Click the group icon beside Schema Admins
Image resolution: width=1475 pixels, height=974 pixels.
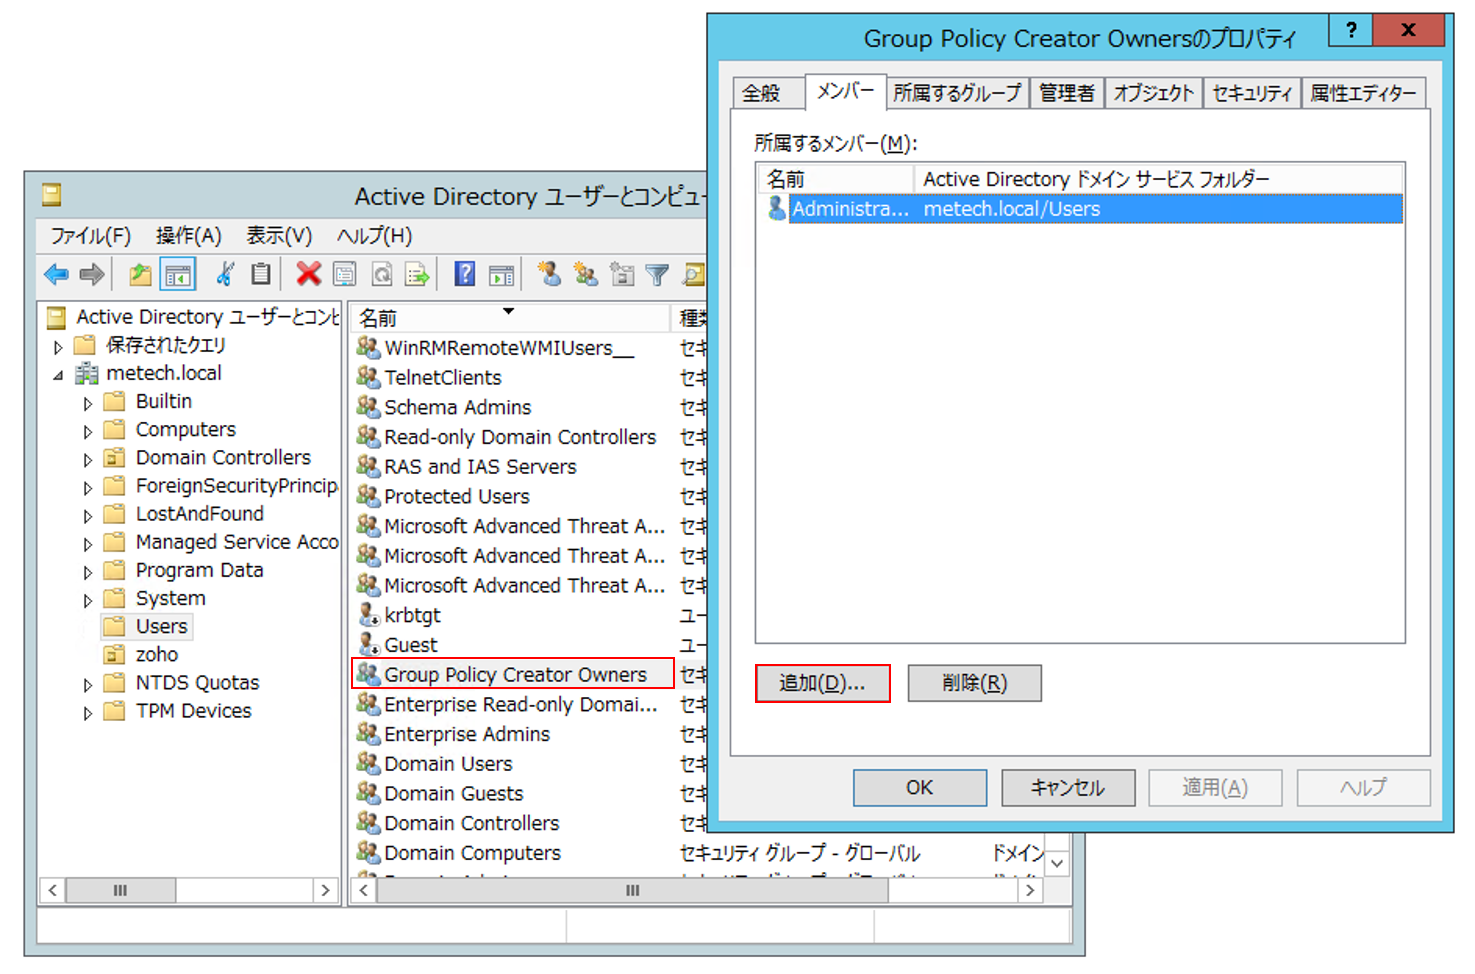pos(368,407)
